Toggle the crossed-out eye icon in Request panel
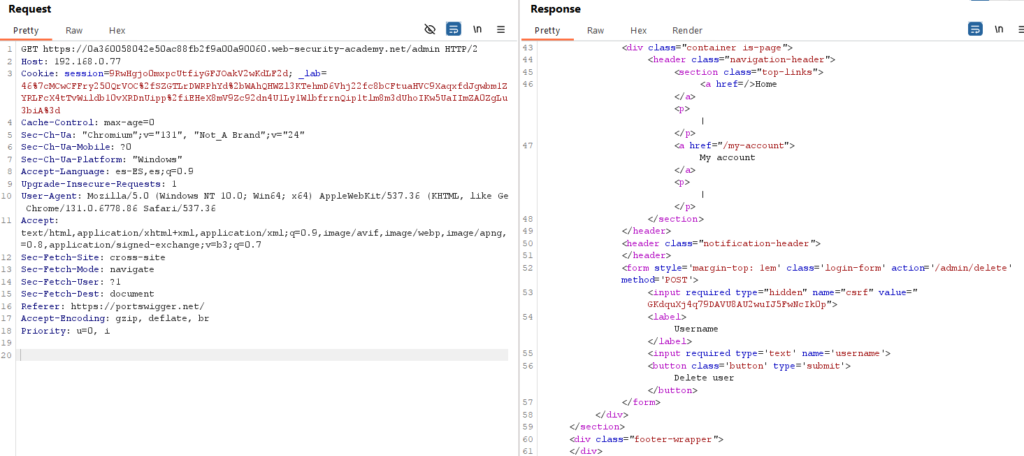Viewport: 1024px width, 456px height. (x=430, y=29)
